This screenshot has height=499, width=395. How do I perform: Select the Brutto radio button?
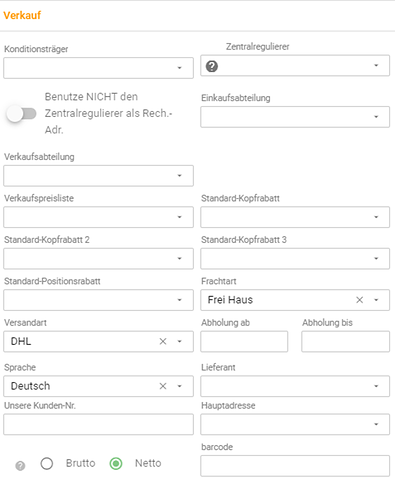coord(47,463)
